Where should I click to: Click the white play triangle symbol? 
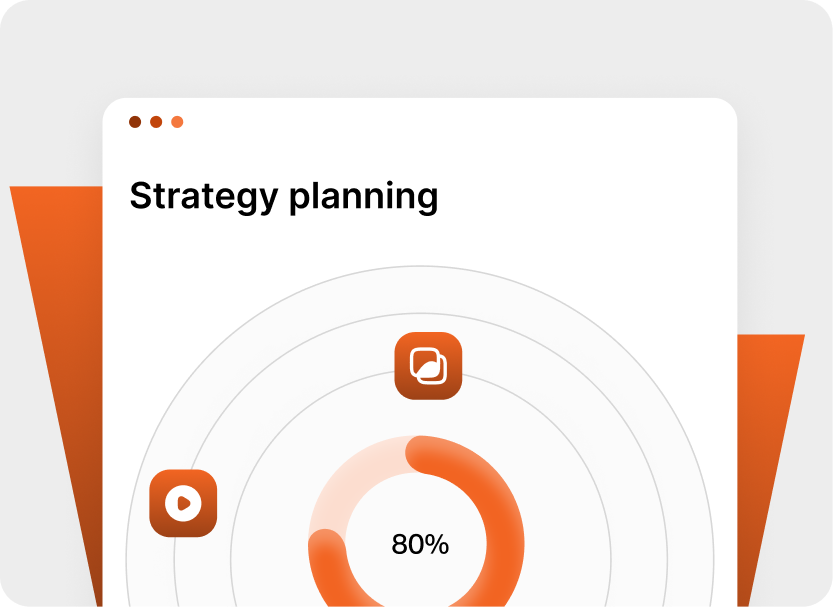184,503
